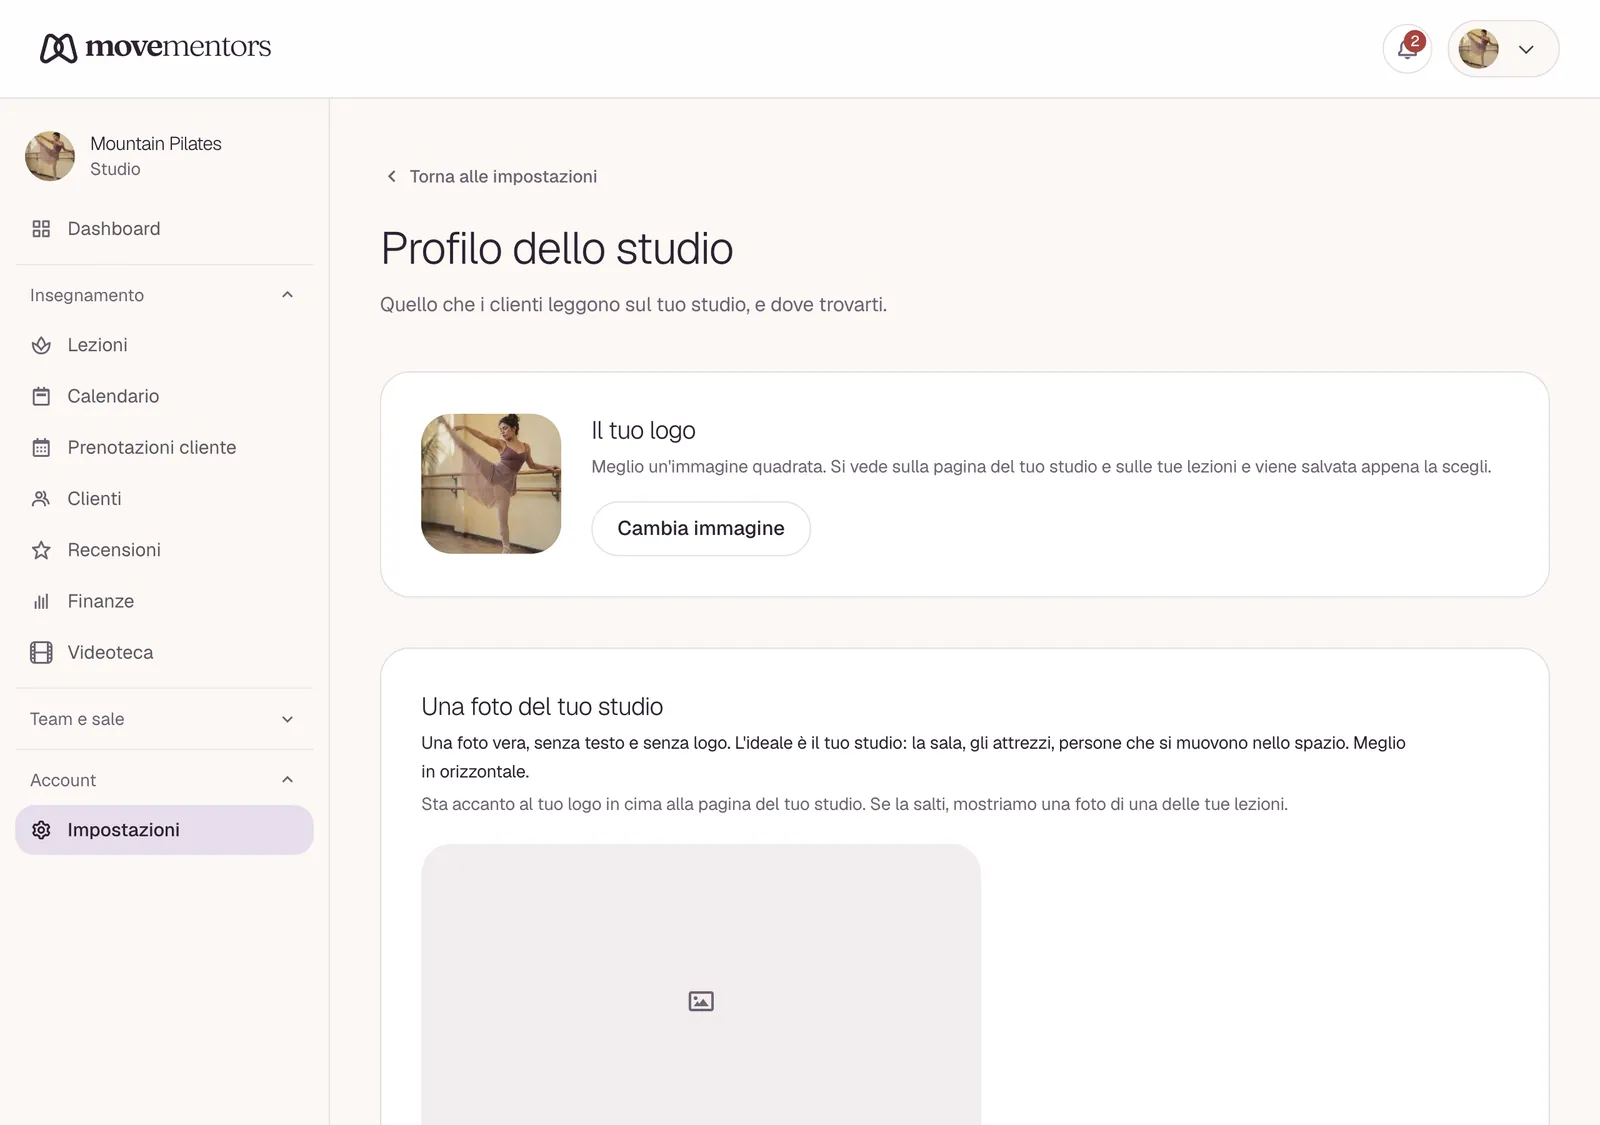View Recensioni

(164, 550)
